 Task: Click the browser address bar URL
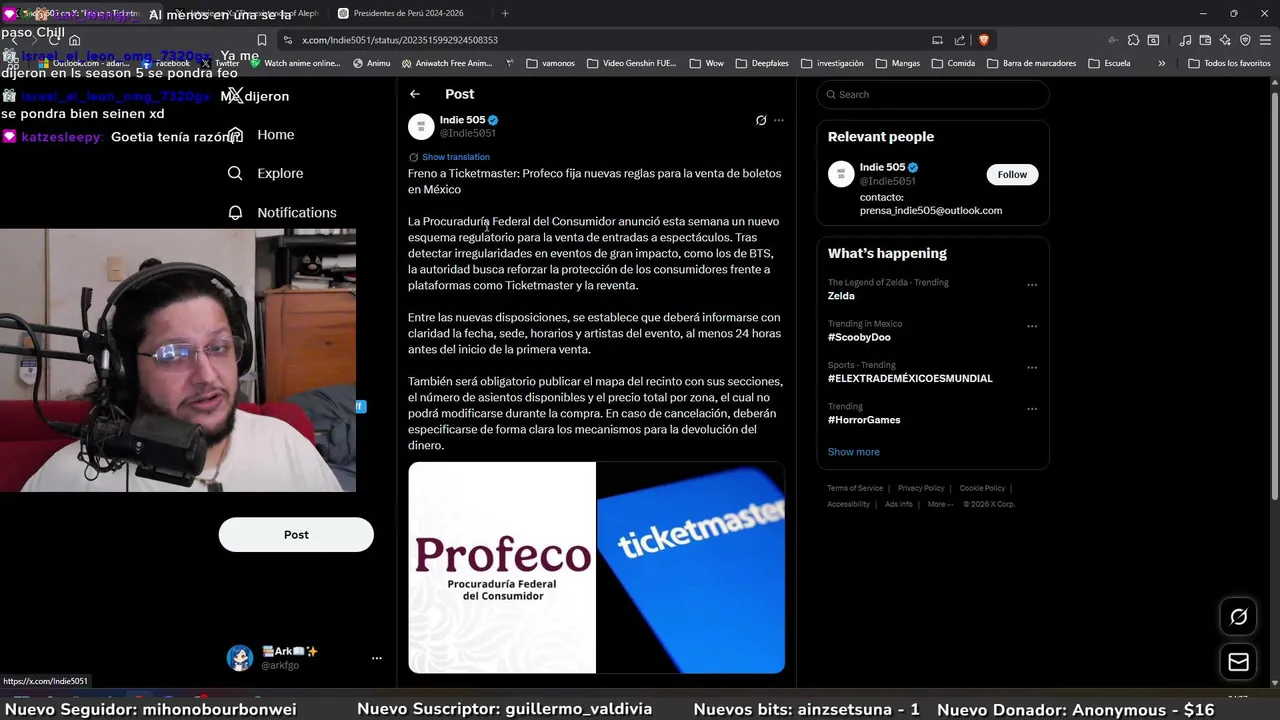(x=400, y=40)
